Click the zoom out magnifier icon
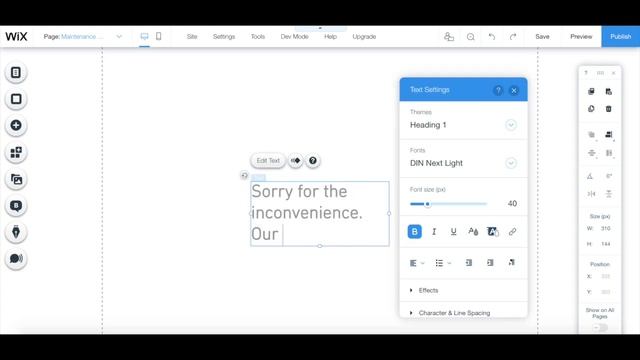The height and width of the screenshot is (360, 640). (x=471, y=37)
